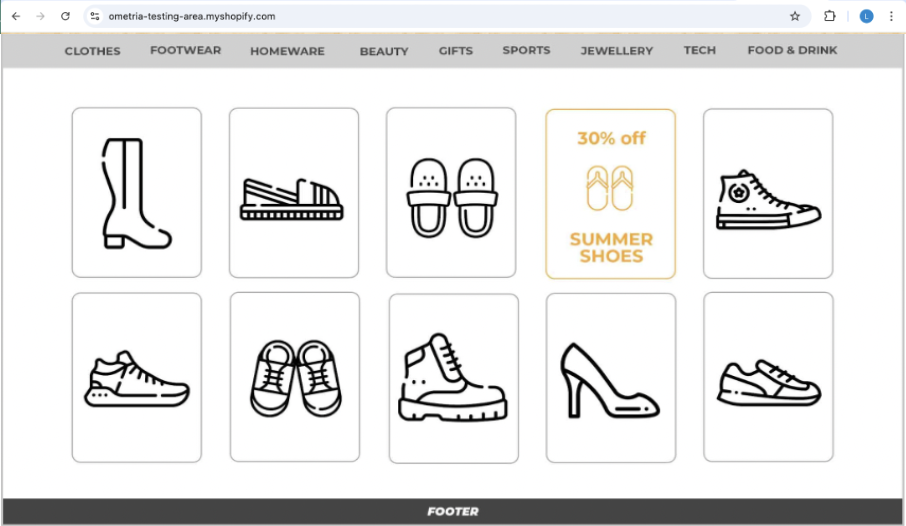Open the HOMEWARE category
906x526 pixels.
[287, 51]
